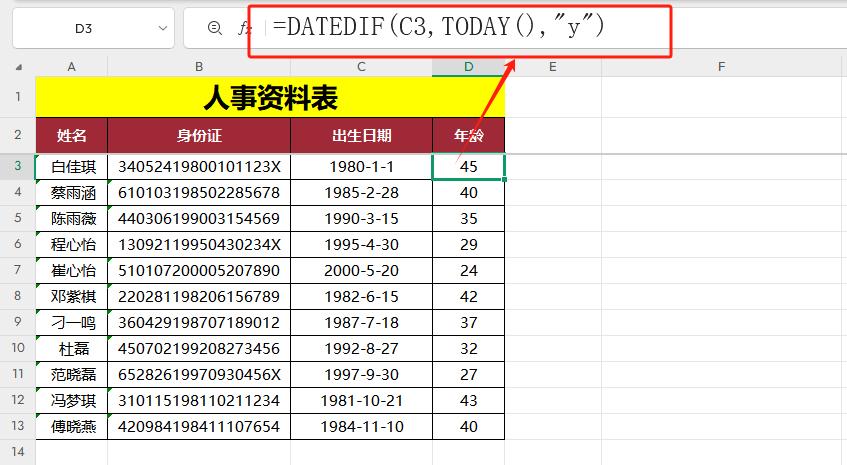847x465 pixels.
Task: Click birth date cell 1985-2-28
Action: tap(361, 193)
